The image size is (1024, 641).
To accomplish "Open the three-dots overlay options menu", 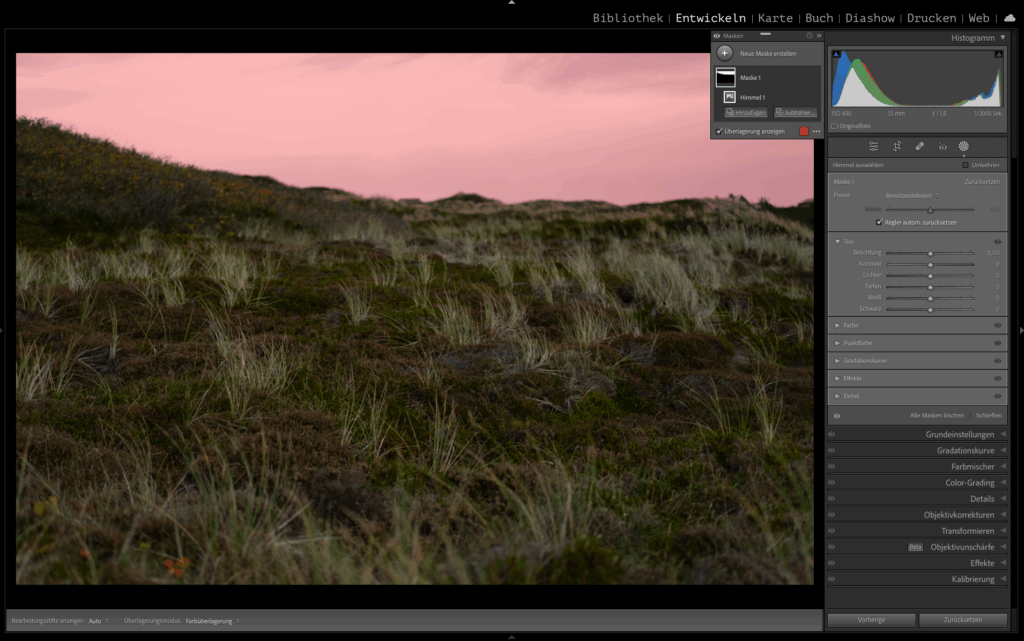I will 816,131.
